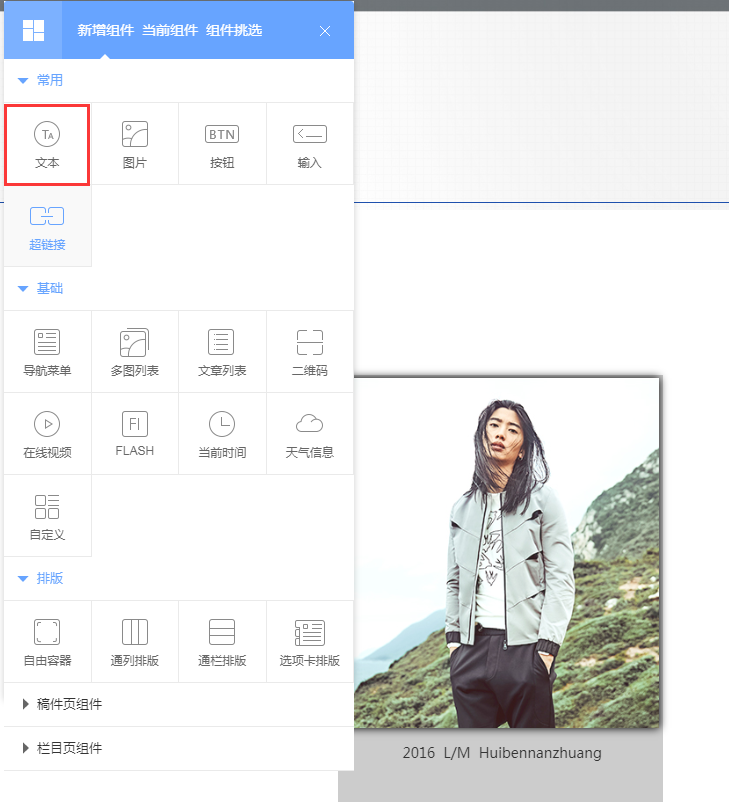Choose the 天气信息 weather info component
This screenshot has height=805, width=729.
coord(309,433)
